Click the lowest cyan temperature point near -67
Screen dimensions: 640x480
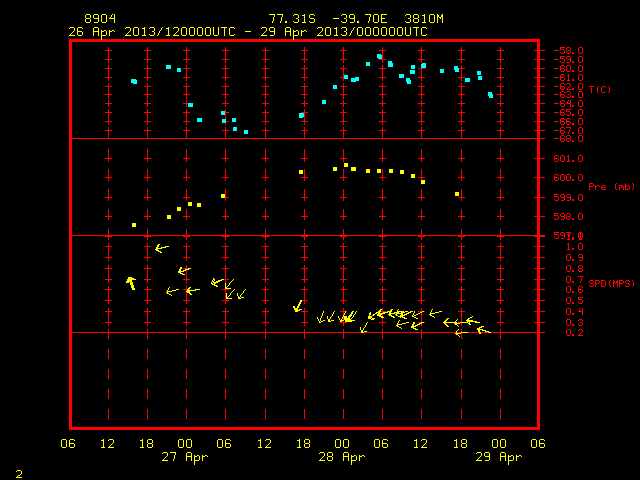click(x=246, y=132)
